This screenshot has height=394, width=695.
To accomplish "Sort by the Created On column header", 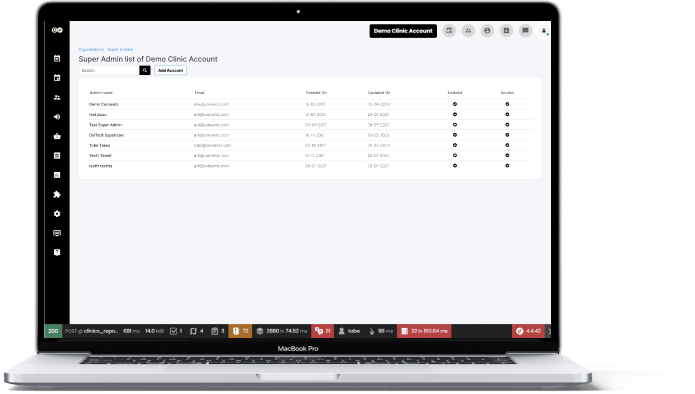I will (316, 93).
